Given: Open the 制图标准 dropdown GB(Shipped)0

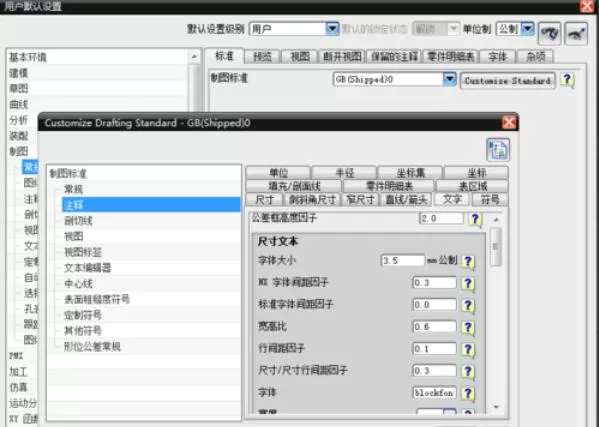Looking at the screenshot, I should click(395, 79).
